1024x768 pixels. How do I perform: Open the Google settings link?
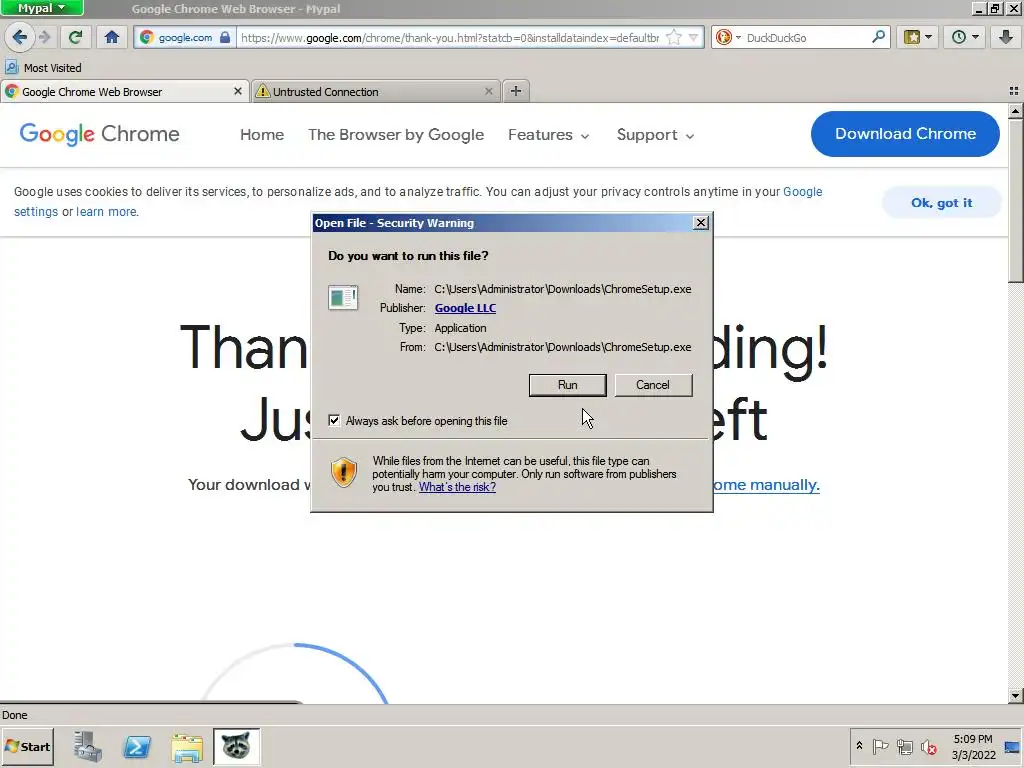[803, 192]
